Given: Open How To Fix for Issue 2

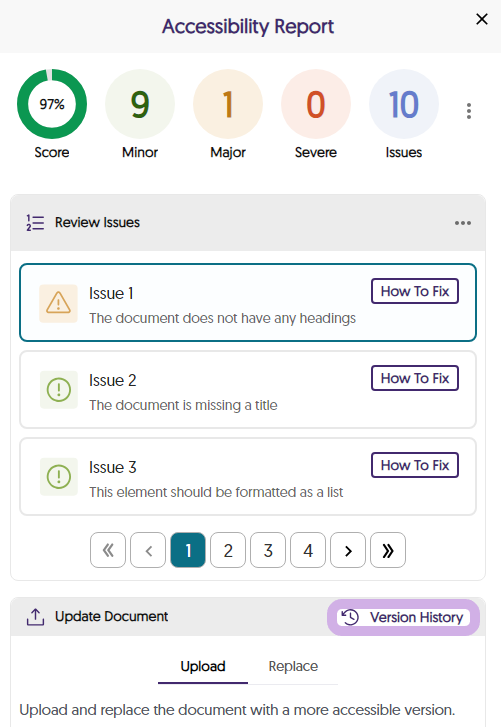Looking at the screenshot, I should pyautogui.click(x=415, y=378).
